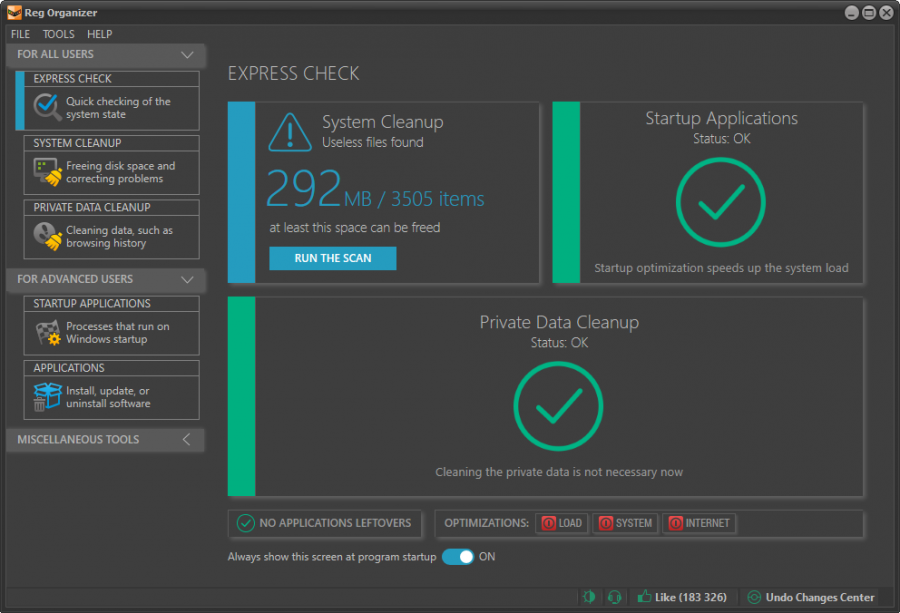Viewport: 900px width, 613px height.
Task: Click the OPTIMIZATIONS: label
Action: point(486,523)
